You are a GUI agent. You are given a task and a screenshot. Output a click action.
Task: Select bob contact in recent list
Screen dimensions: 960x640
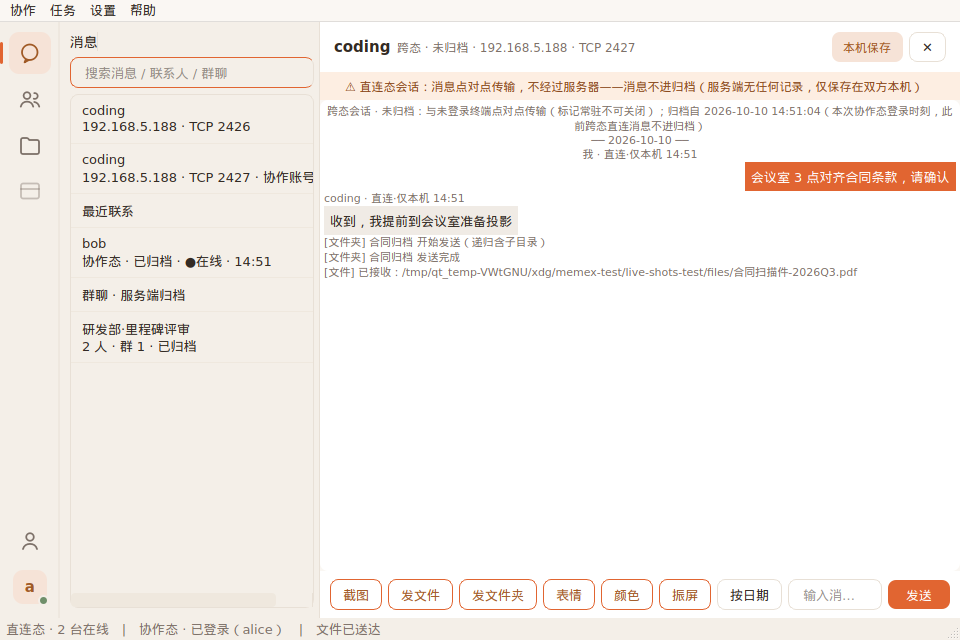pyautogui.click(x=192, y=252)
